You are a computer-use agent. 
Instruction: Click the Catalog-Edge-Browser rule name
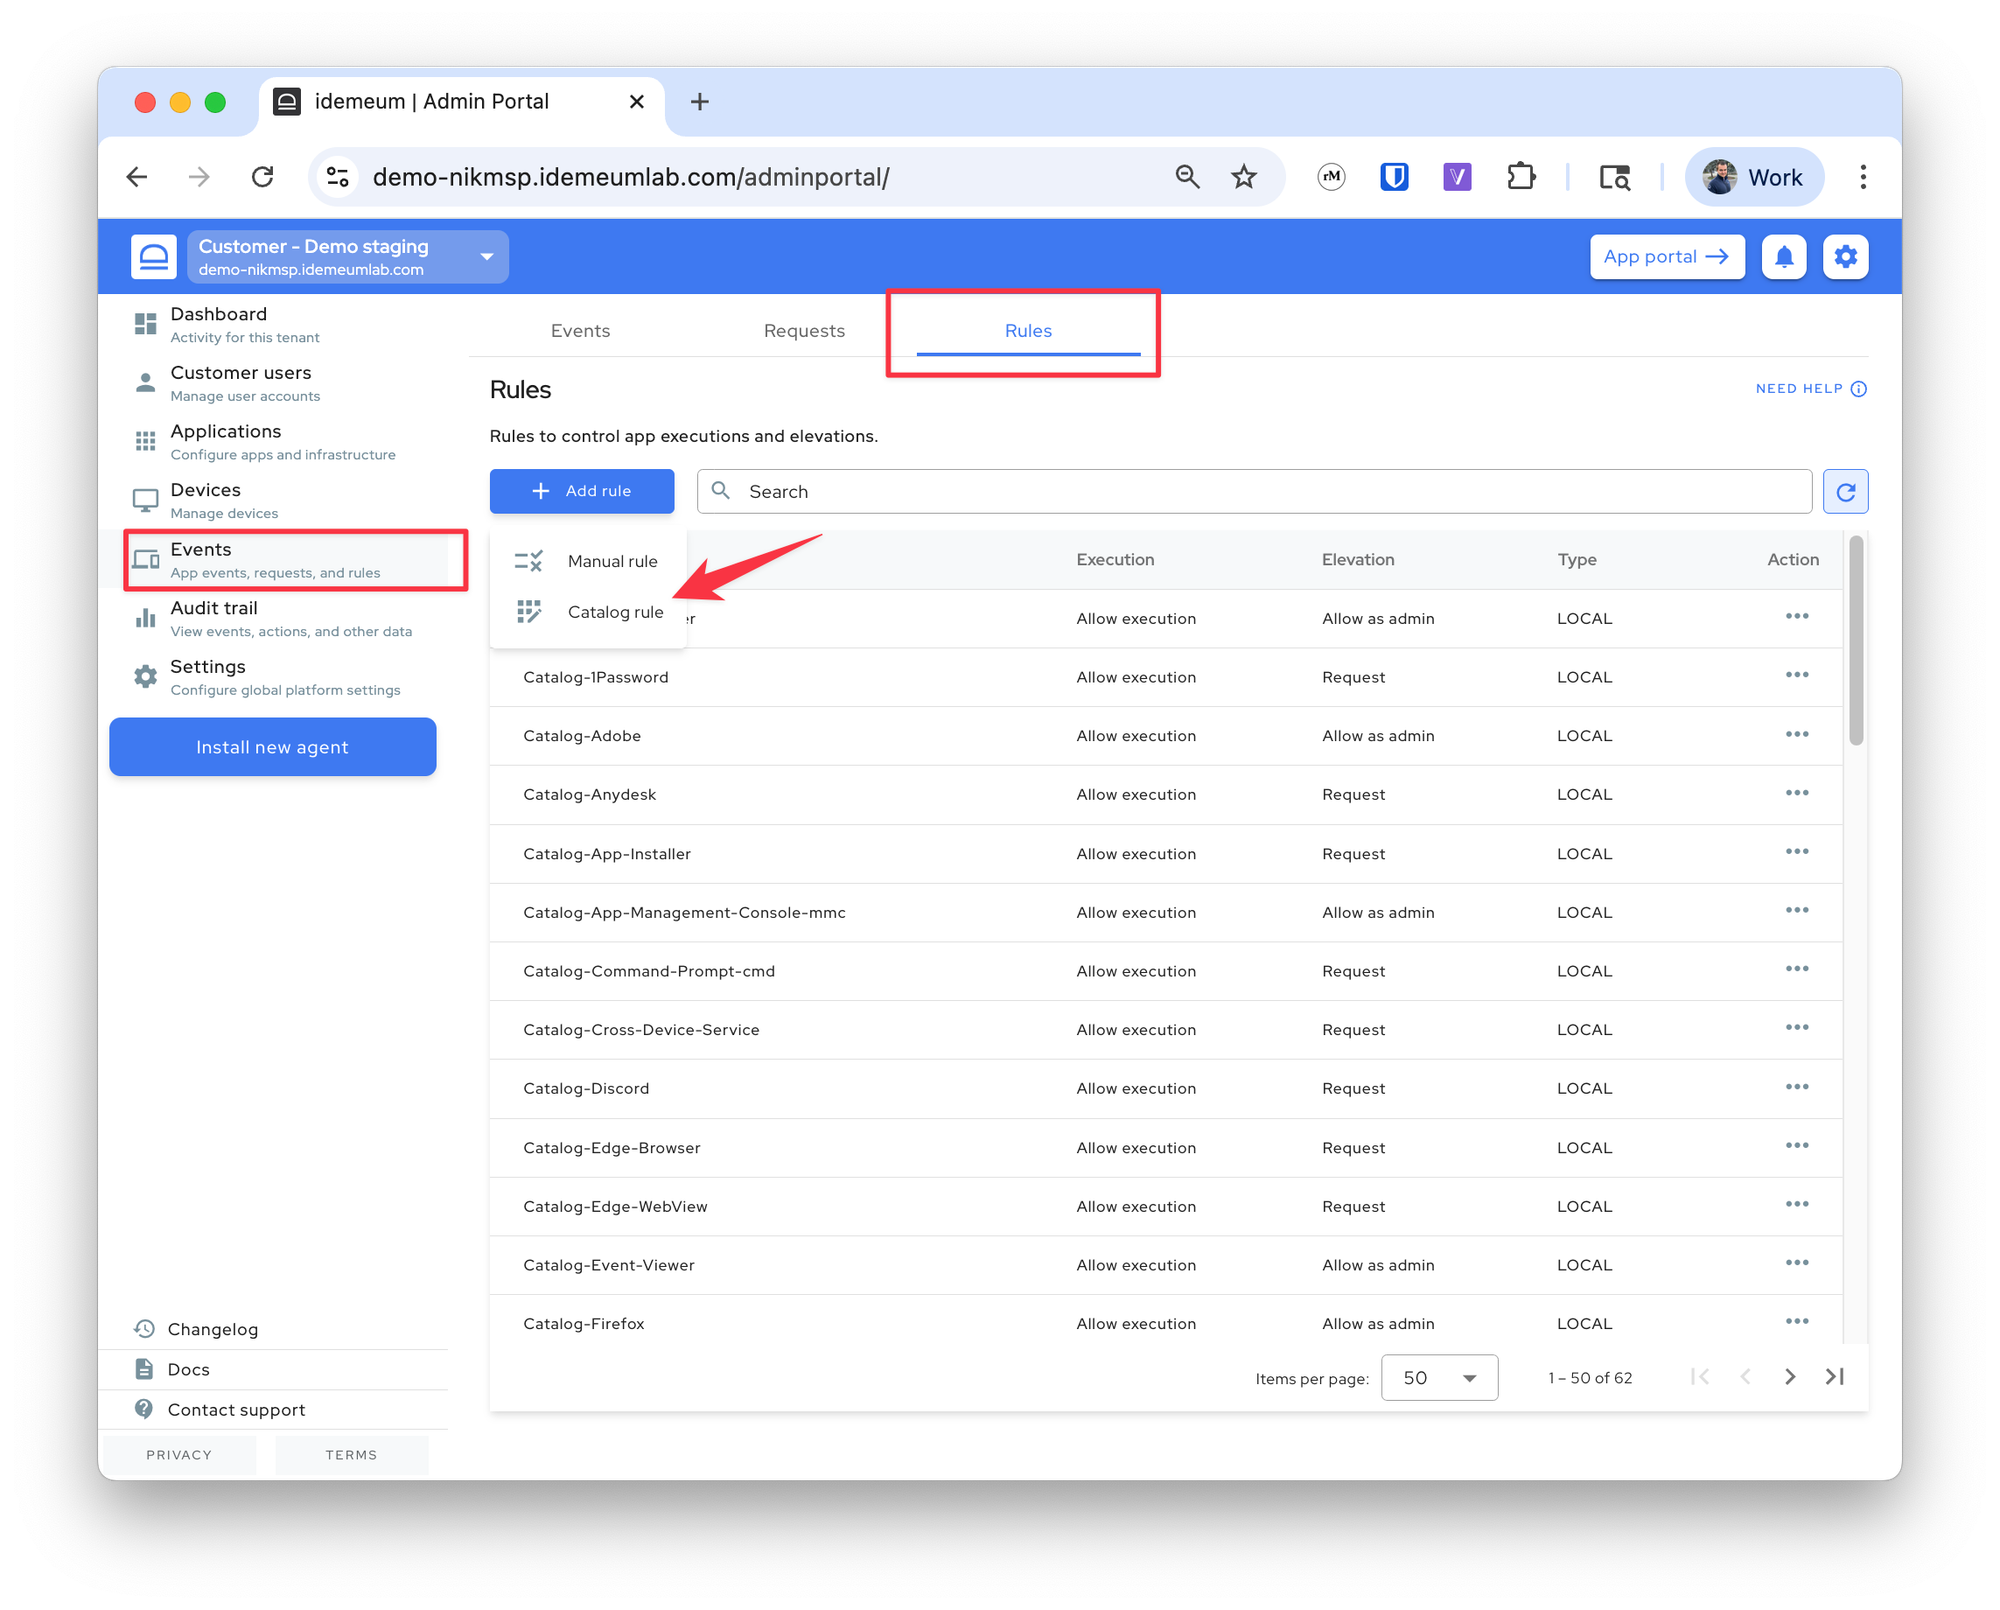tap(612, 1147)
